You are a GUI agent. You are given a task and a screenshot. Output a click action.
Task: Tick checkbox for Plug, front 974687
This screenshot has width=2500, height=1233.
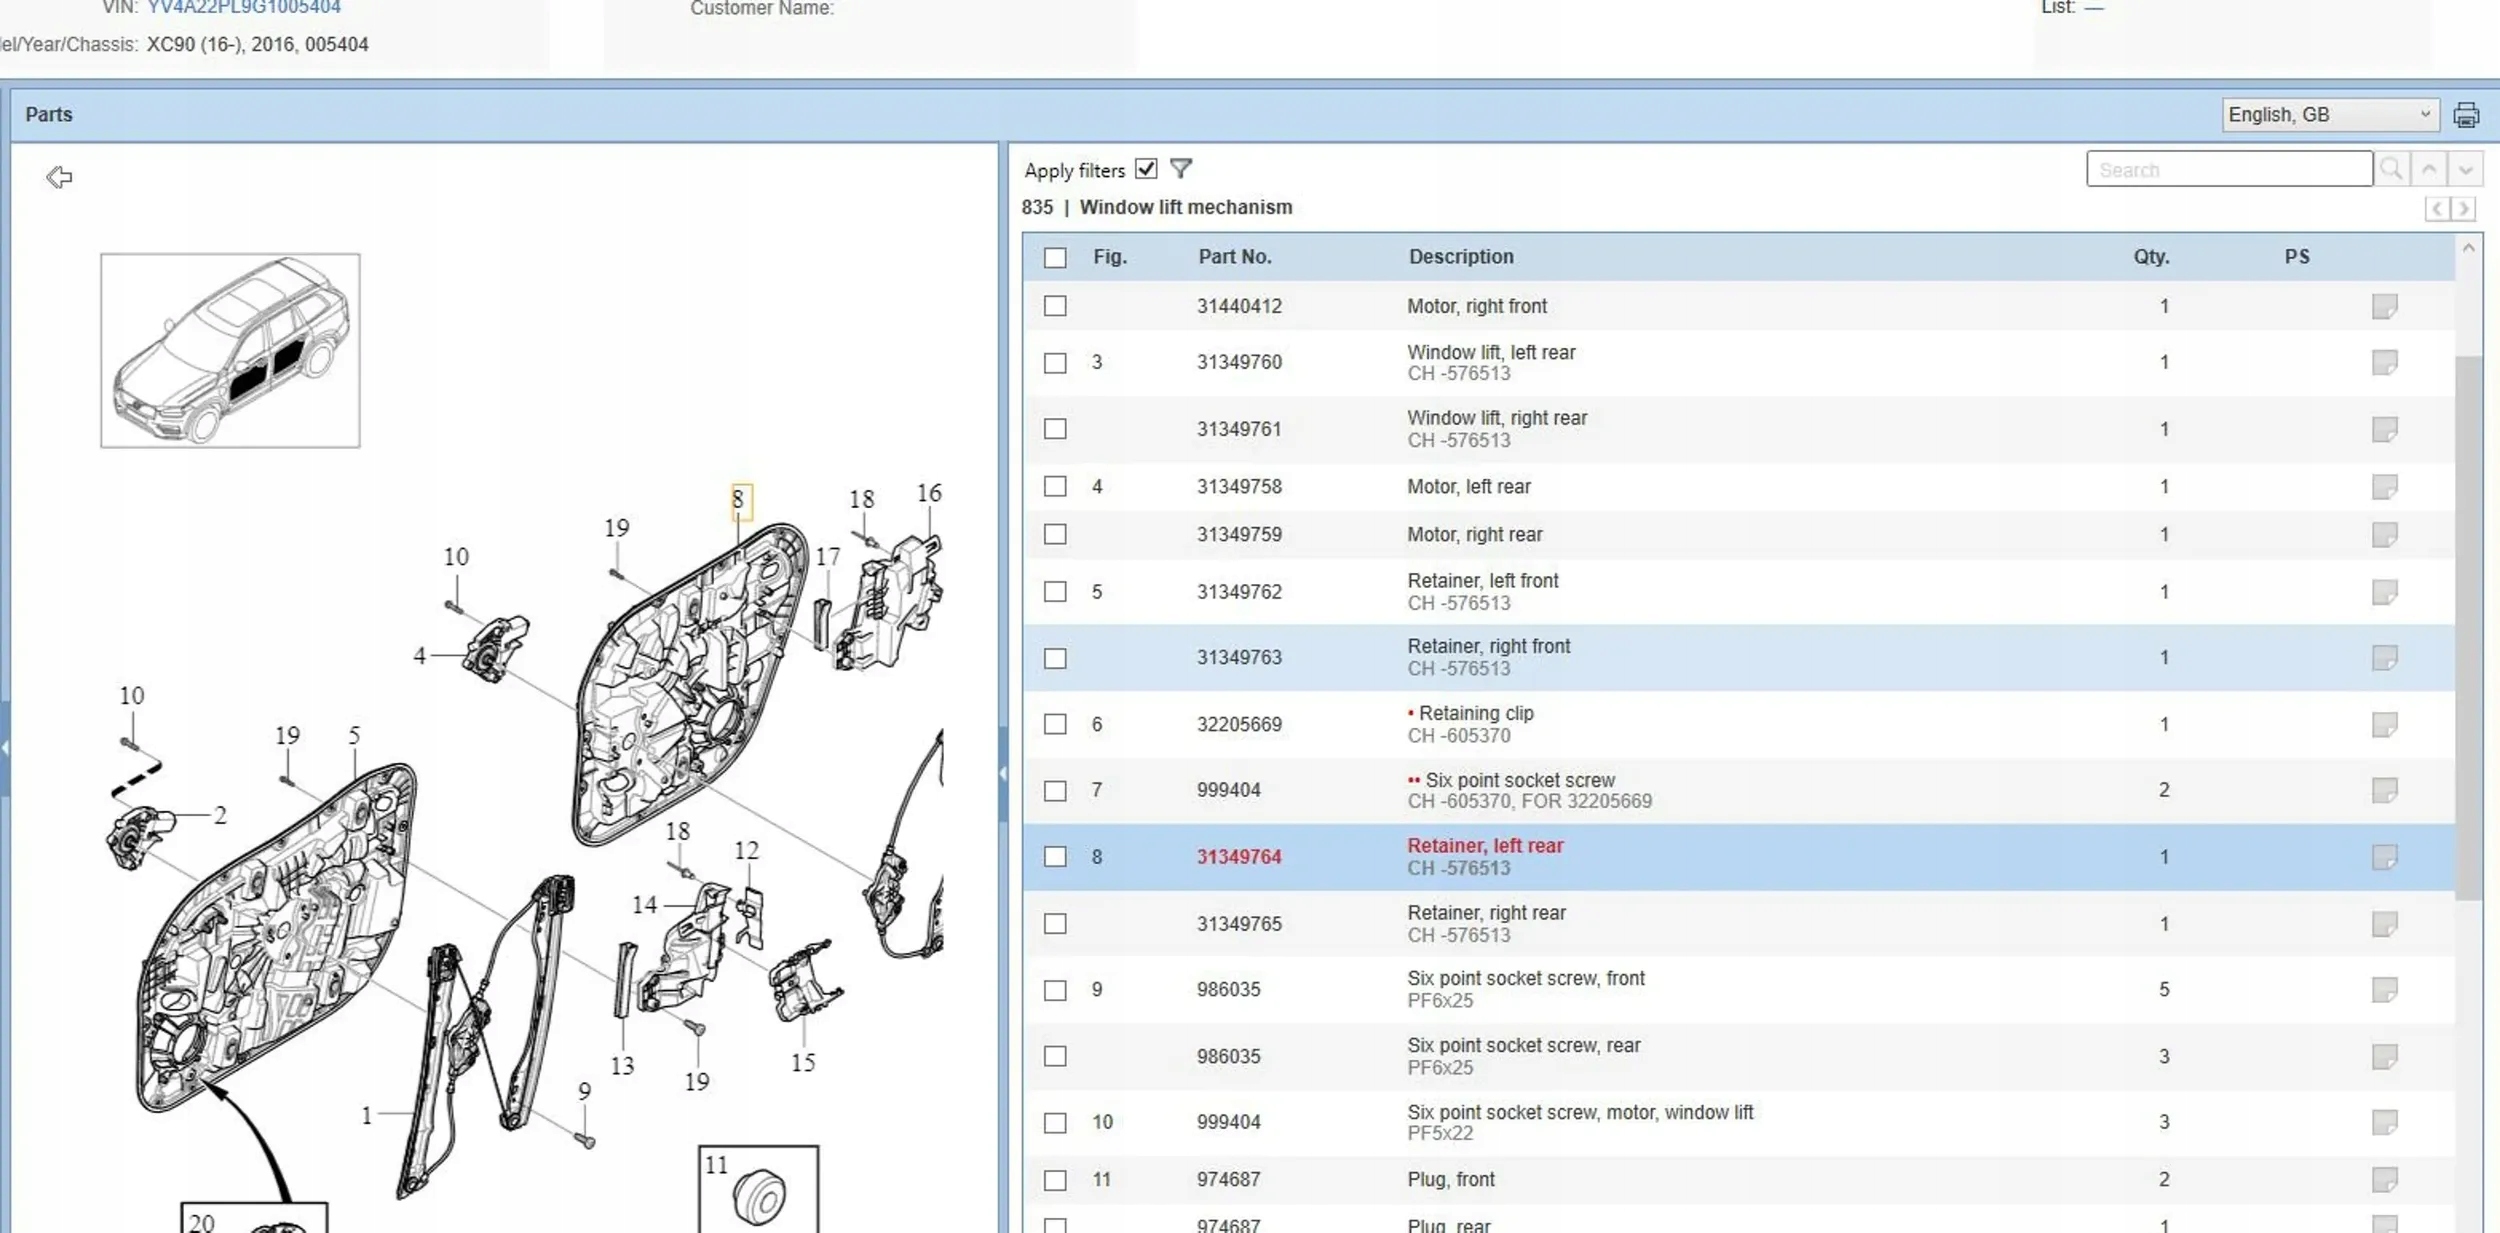(x=1055, y=1180)
